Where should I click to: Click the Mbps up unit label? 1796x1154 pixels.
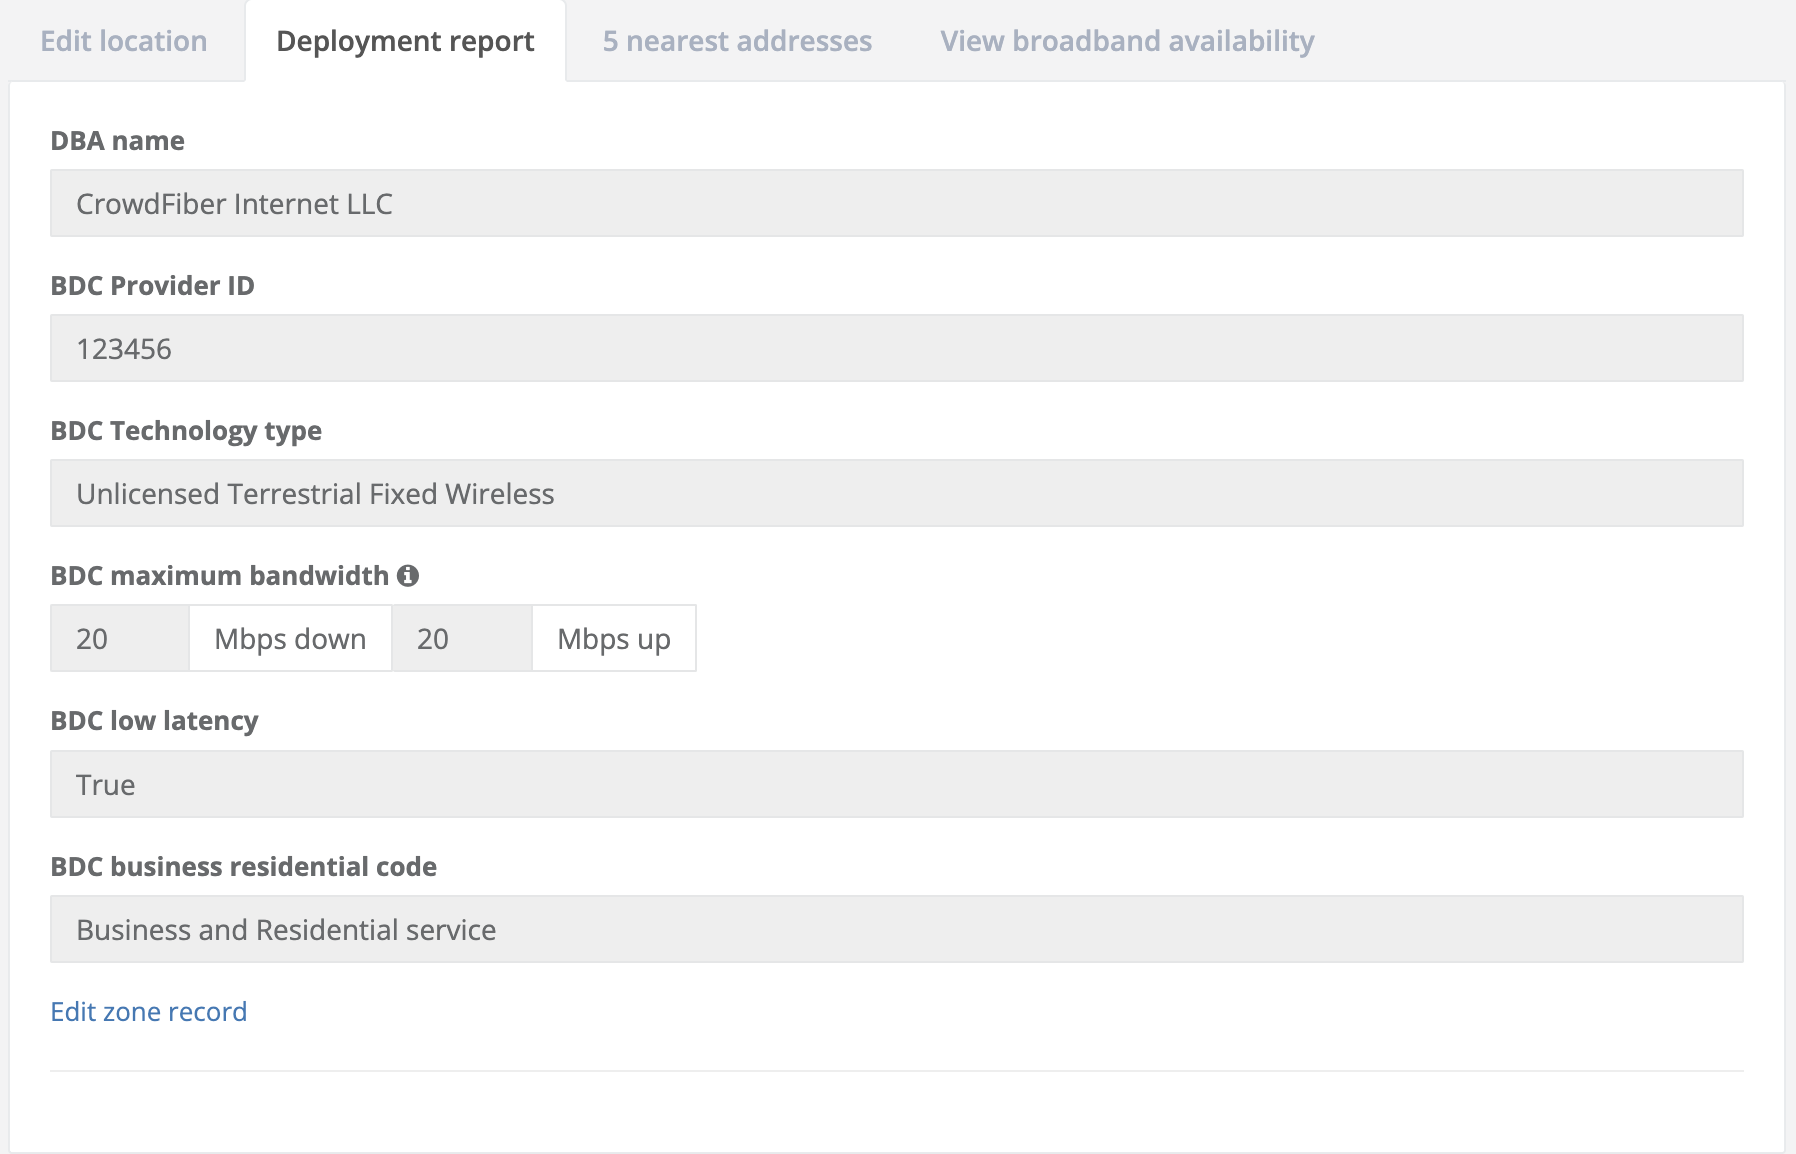[x=613, y=638]
